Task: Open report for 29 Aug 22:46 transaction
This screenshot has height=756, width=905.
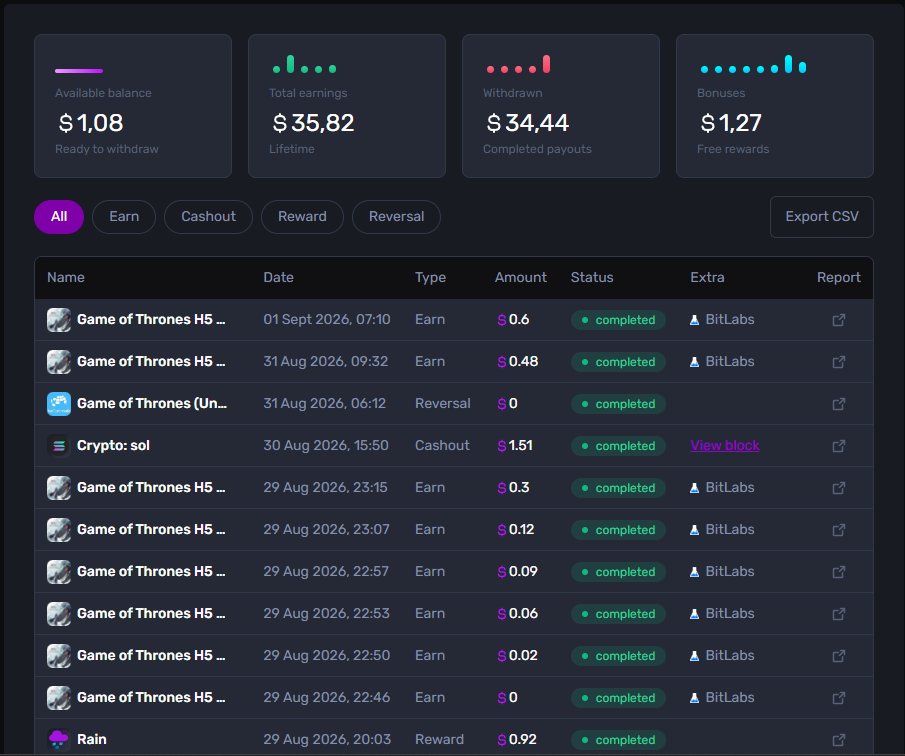Action: [839, 698]
